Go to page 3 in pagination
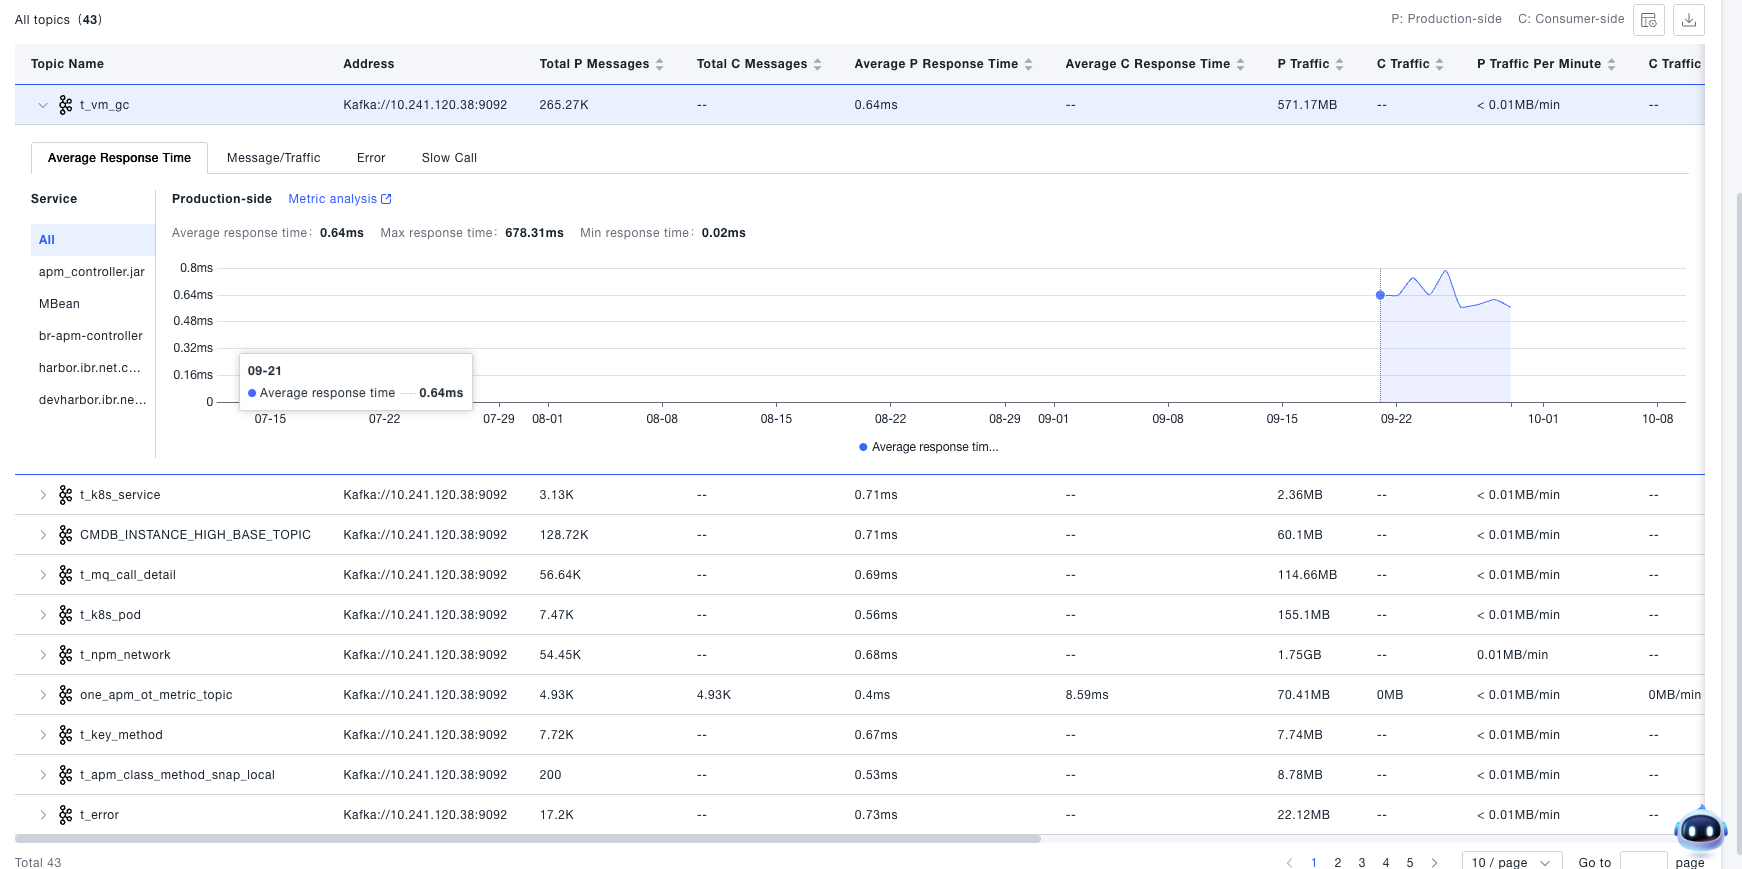The image size is (1742, 869). [x=1362, y=862]
